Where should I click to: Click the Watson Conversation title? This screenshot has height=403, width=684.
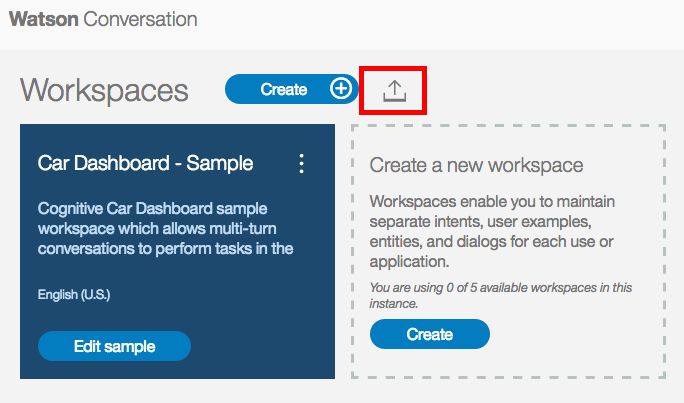tap(103, 20)
